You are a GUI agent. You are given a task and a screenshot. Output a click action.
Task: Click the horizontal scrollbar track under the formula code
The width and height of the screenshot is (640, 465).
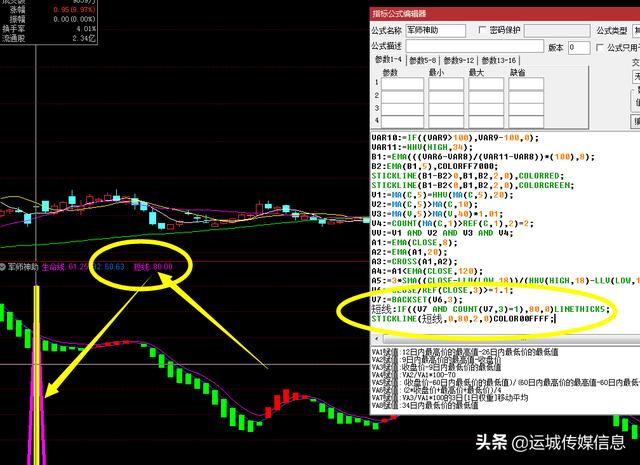[x=510, y=339]
